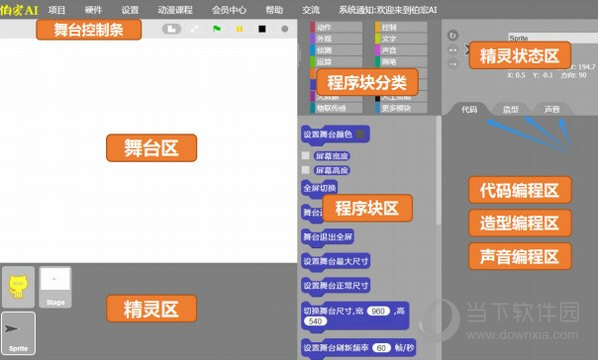The width and height of the screenshot is (598, 360).
Task: Click the 舞台退出全屏 block
Action: (x=328, y=237)
